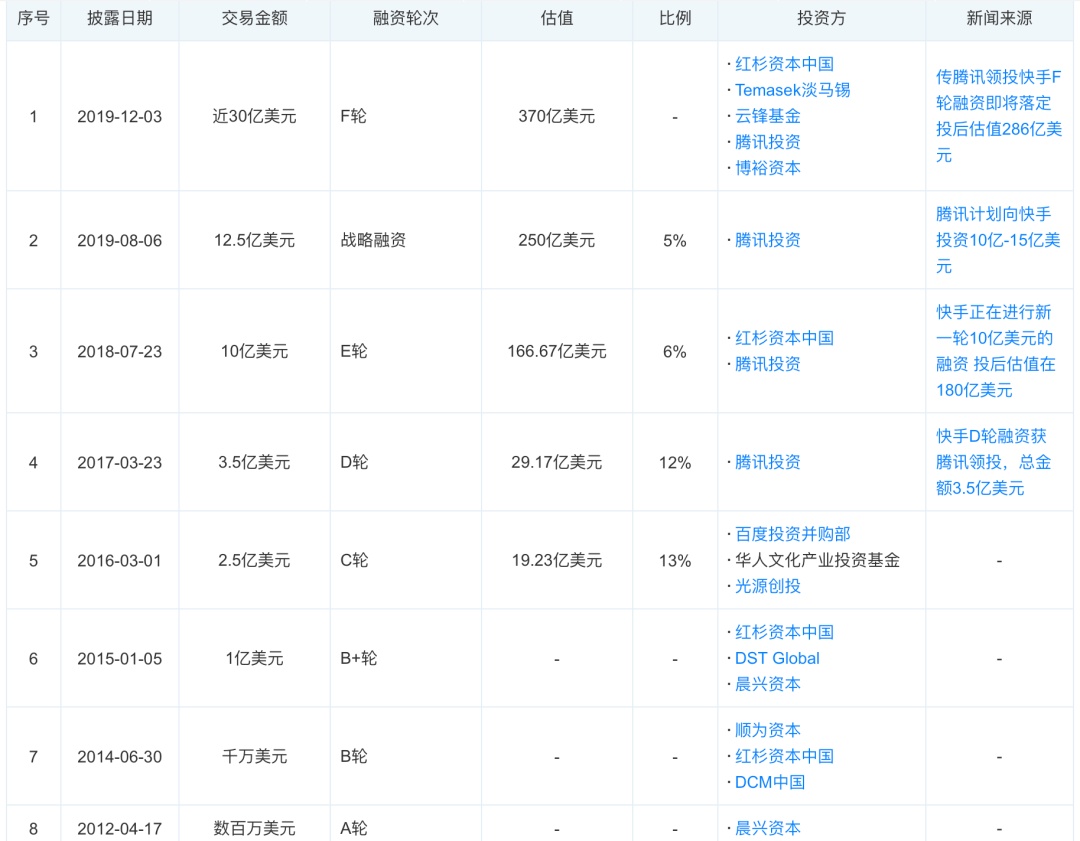
Task: Open 红杉资本中国 link in the E轮 row
Action: [x=784, y=338]
